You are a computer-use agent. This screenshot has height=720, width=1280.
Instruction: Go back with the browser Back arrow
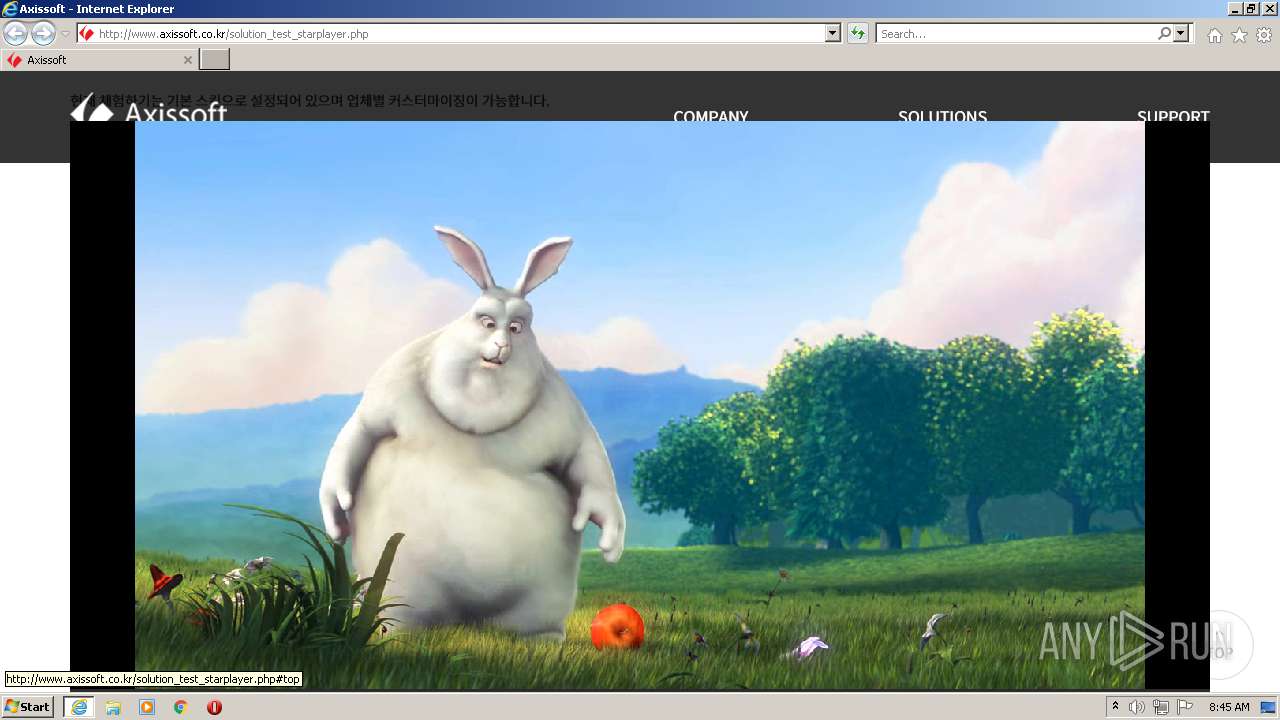15,33
